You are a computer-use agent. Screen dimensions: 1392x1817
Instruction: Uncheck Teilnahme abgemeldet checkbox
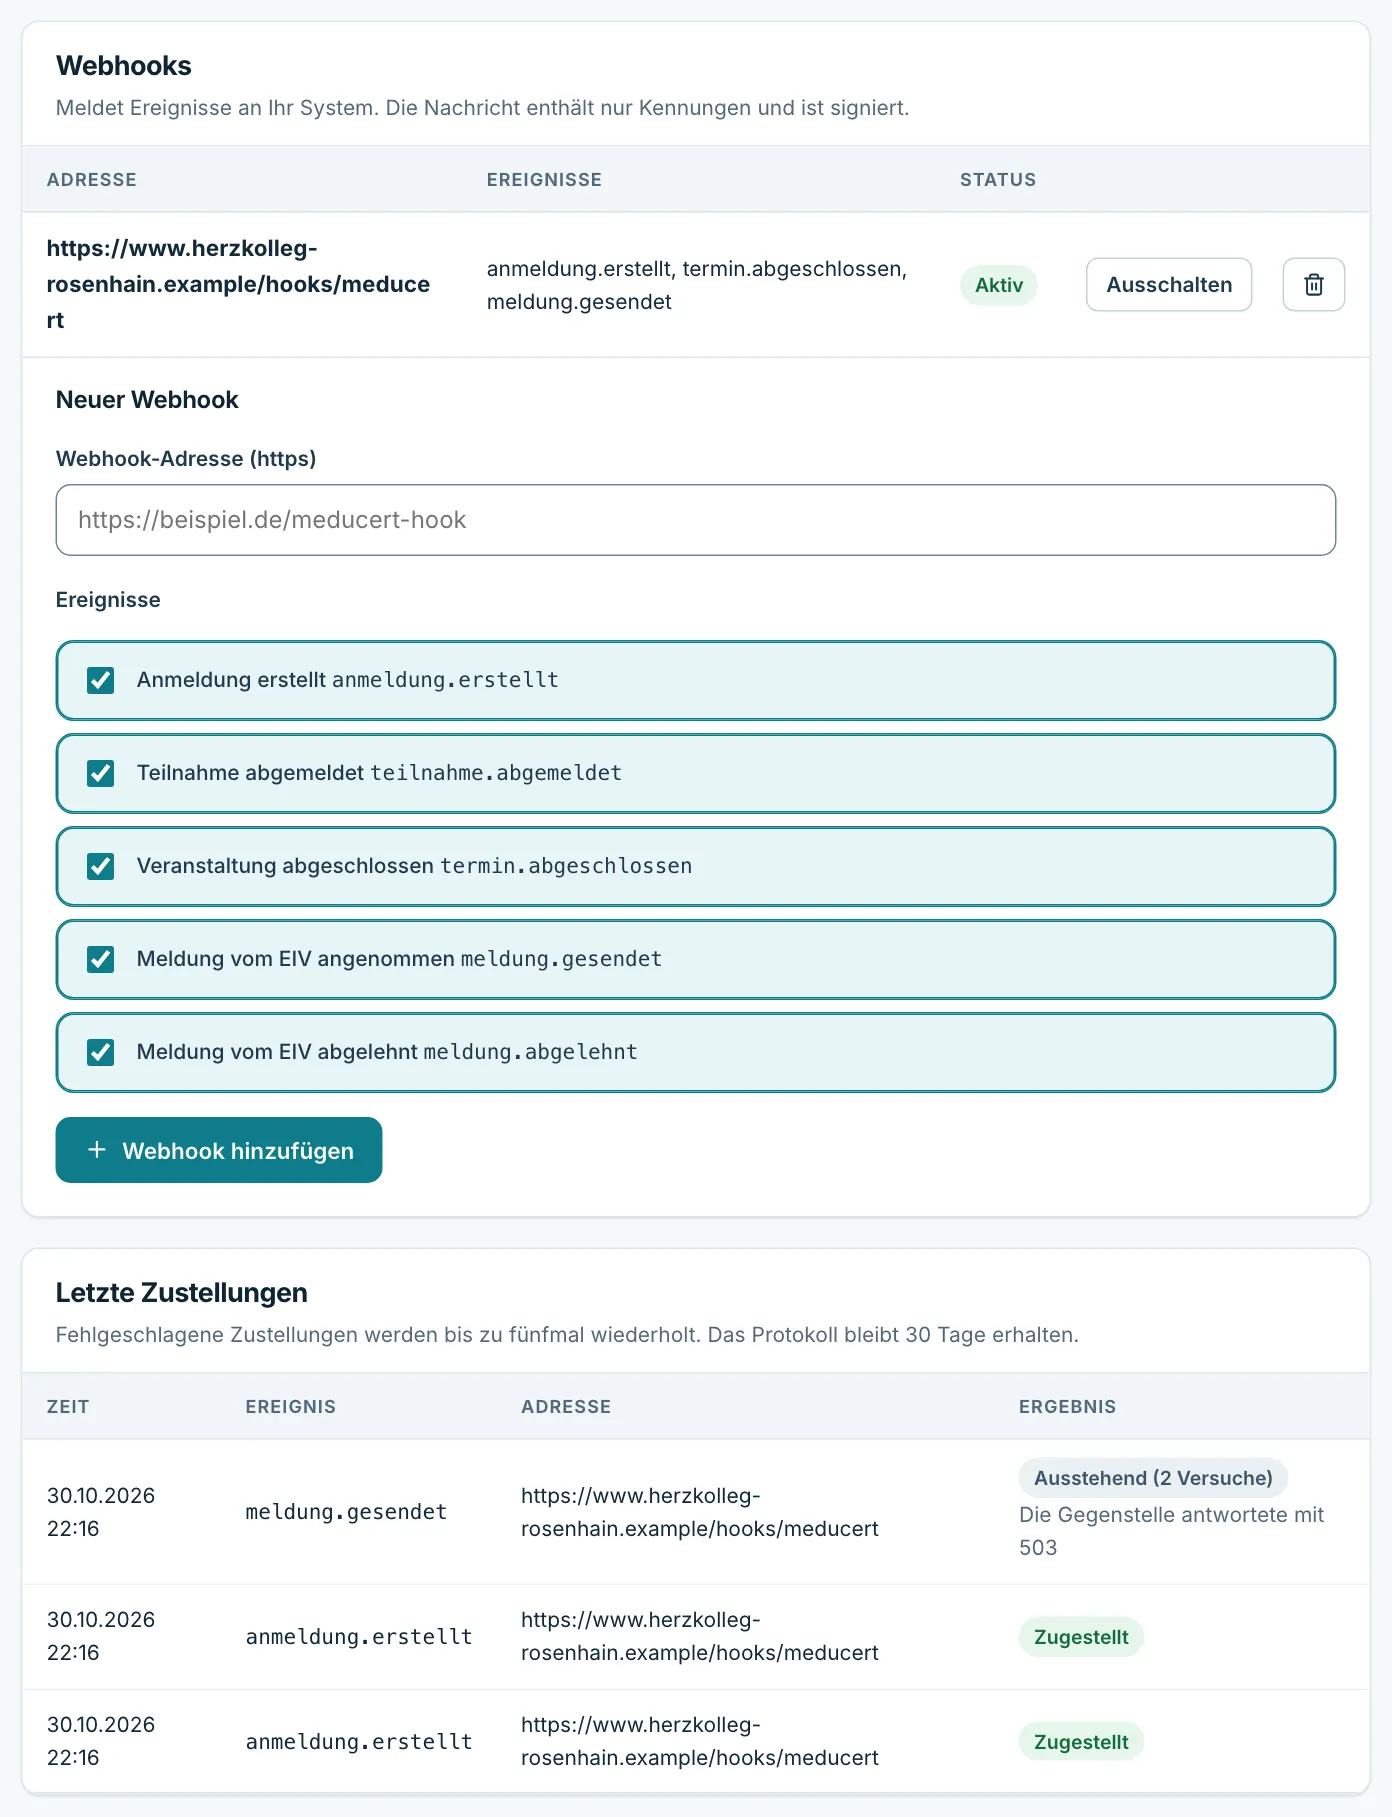[x=101, y=773]
